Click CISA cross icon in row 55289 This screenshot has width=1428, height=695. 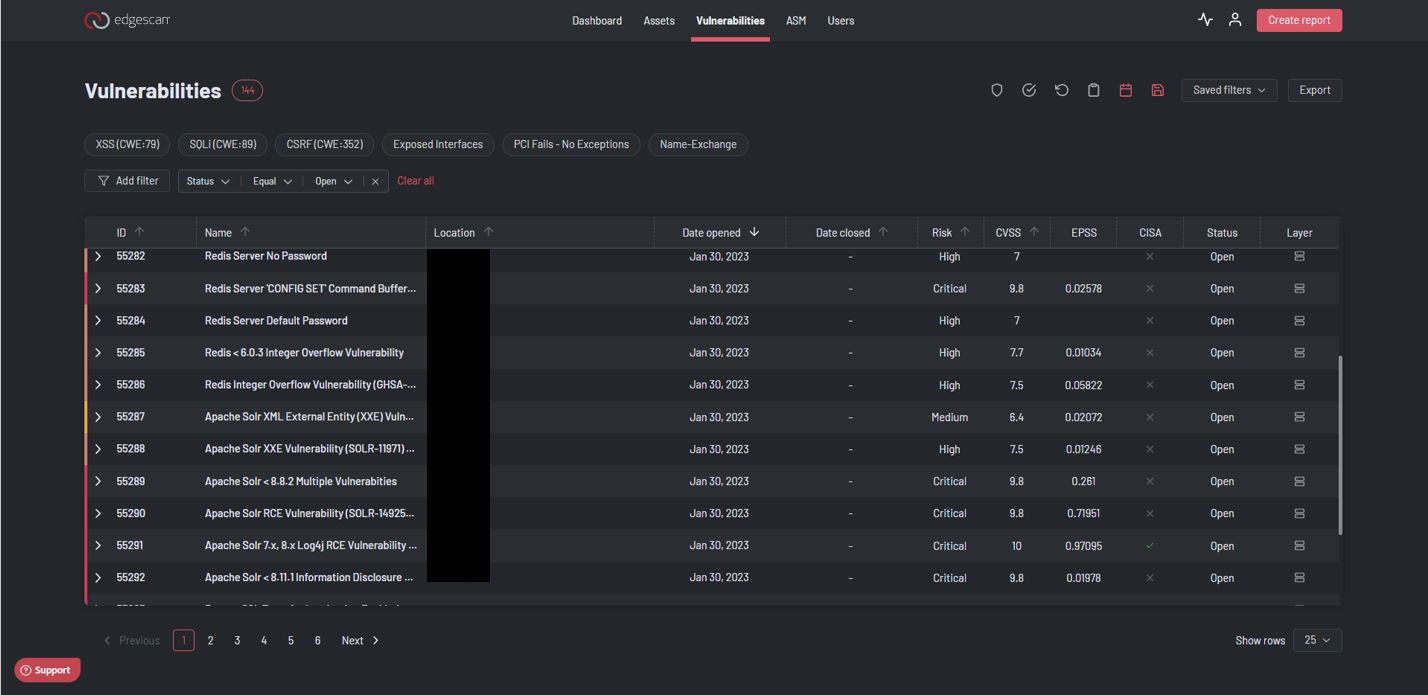coord(1150,481)
